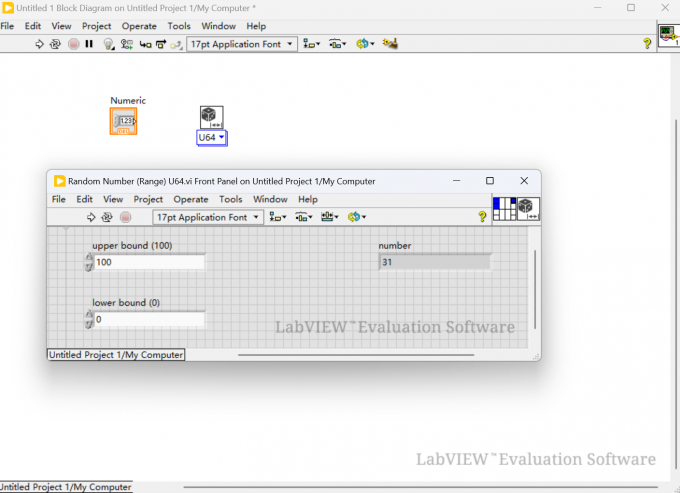Open View menu in block diagram window
This screenshot has height=493, width=680.
click(61, 26)
